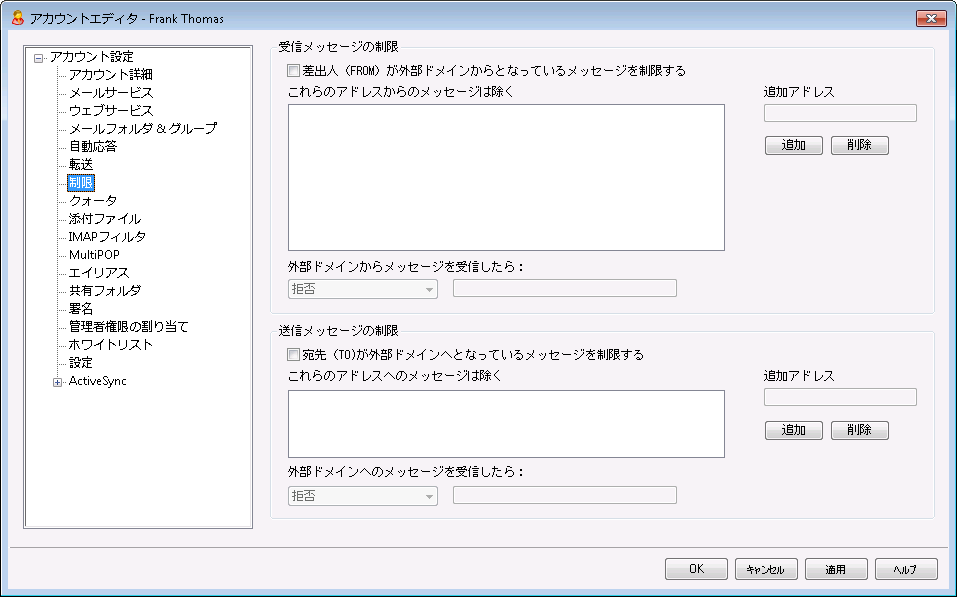957x597 pixels.
Task: Go to the クォータ settings page
Action: tap(92, 201)
